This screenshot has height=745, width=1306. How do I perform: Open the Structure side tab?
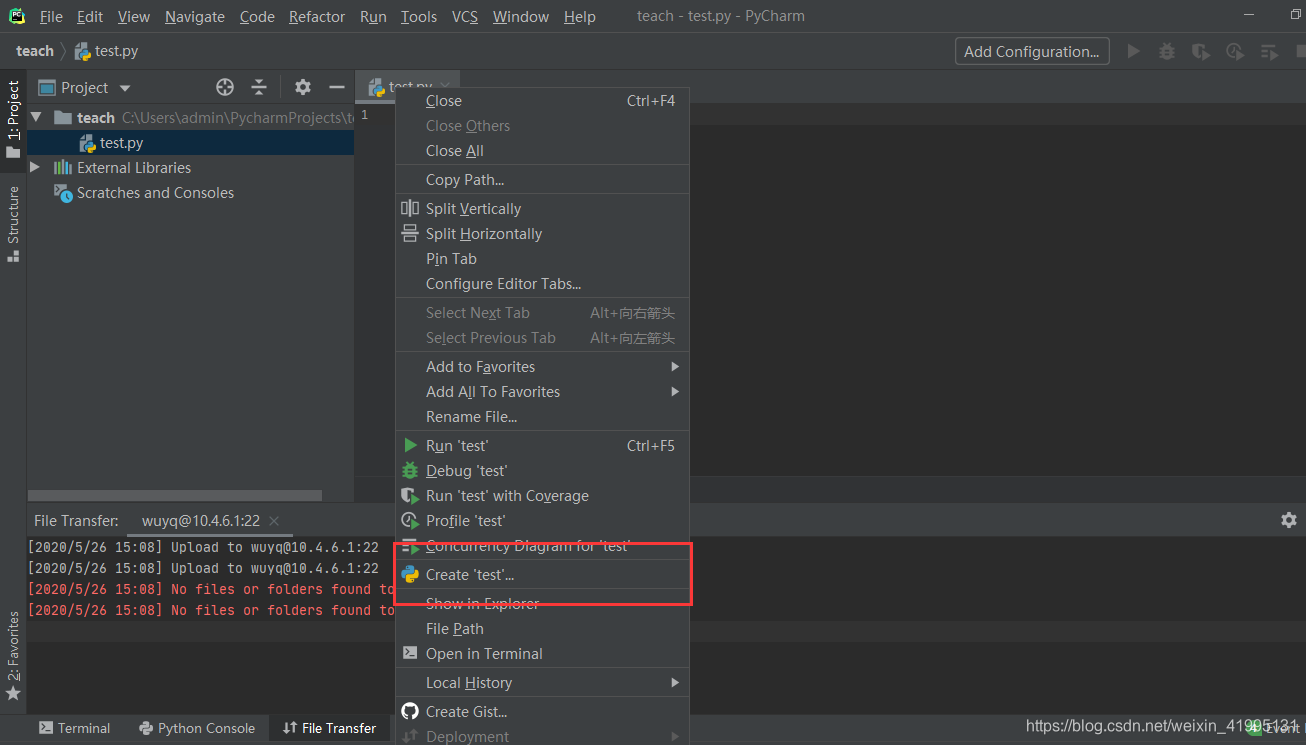point(13,223)
